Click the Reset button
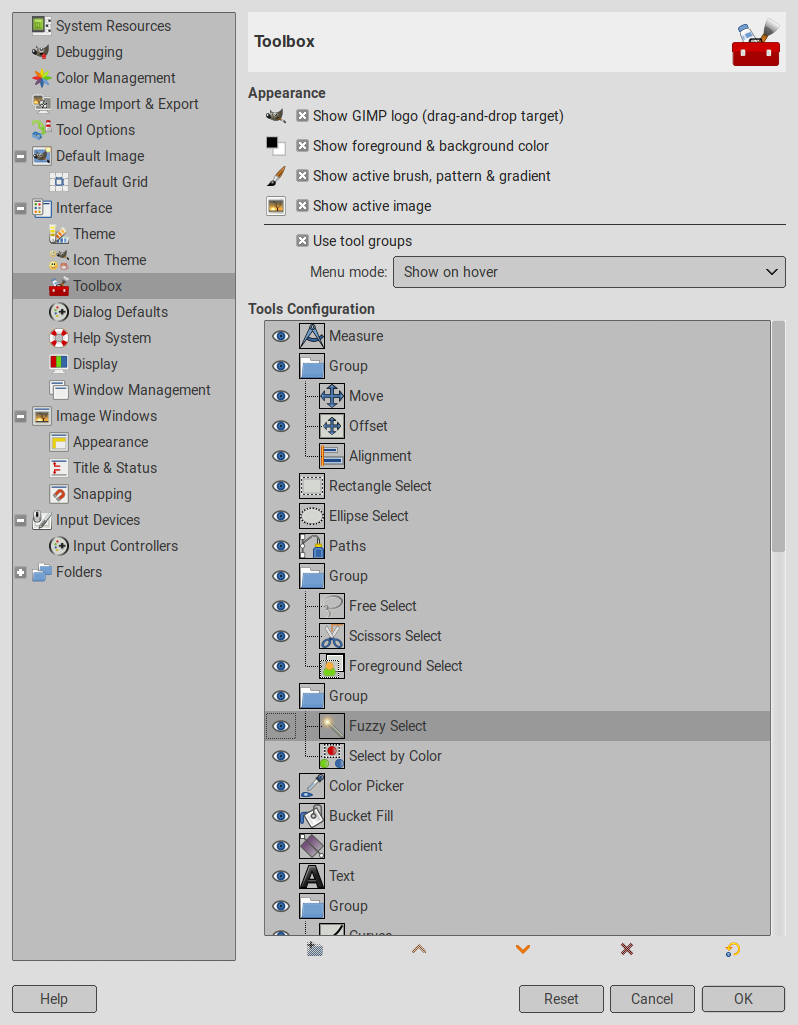The width and height of the screenshot is (798, 1025). (x=561, y=999)
